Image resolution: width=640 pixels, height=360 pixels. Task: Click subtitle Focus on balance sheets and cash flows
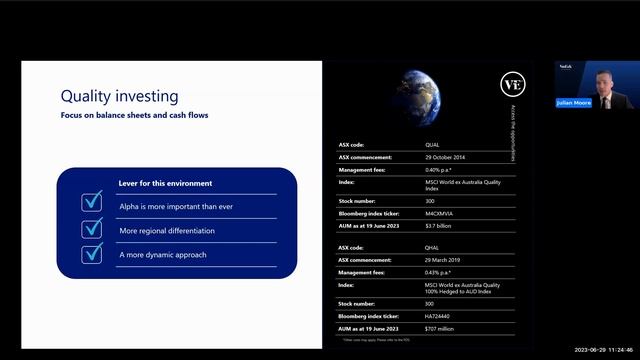(134, 115)
